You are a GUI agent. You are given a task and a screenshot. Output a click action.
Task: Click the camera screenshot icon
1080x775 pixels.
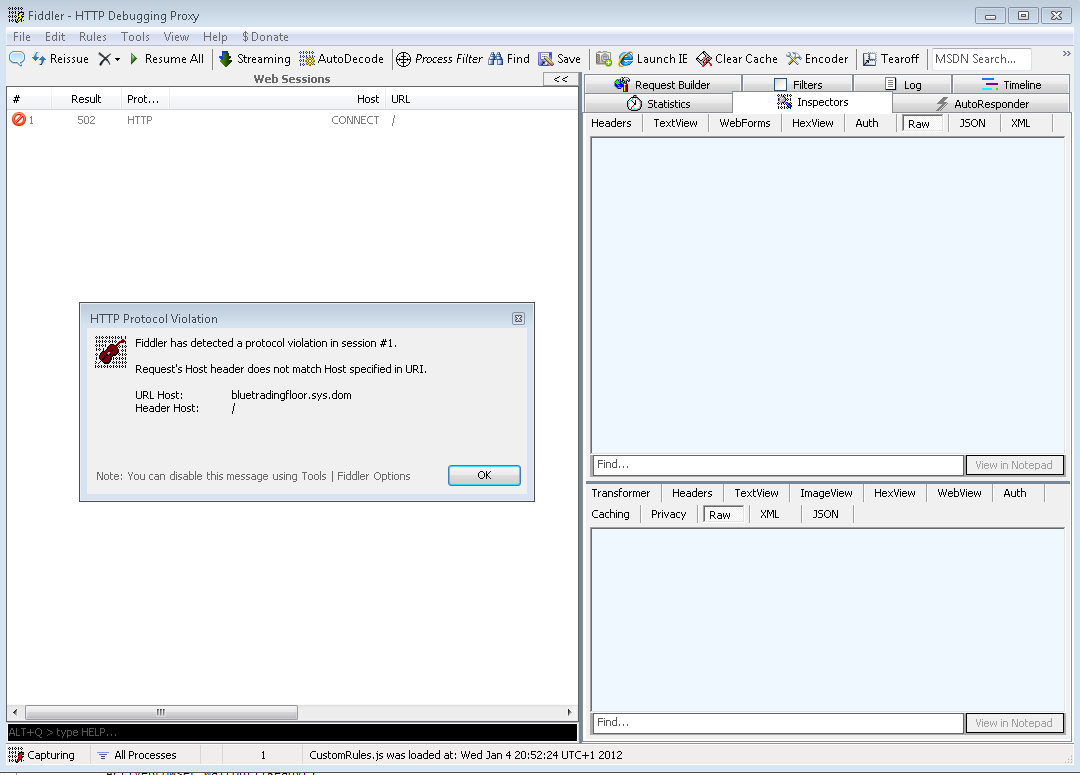coord(604,59)
